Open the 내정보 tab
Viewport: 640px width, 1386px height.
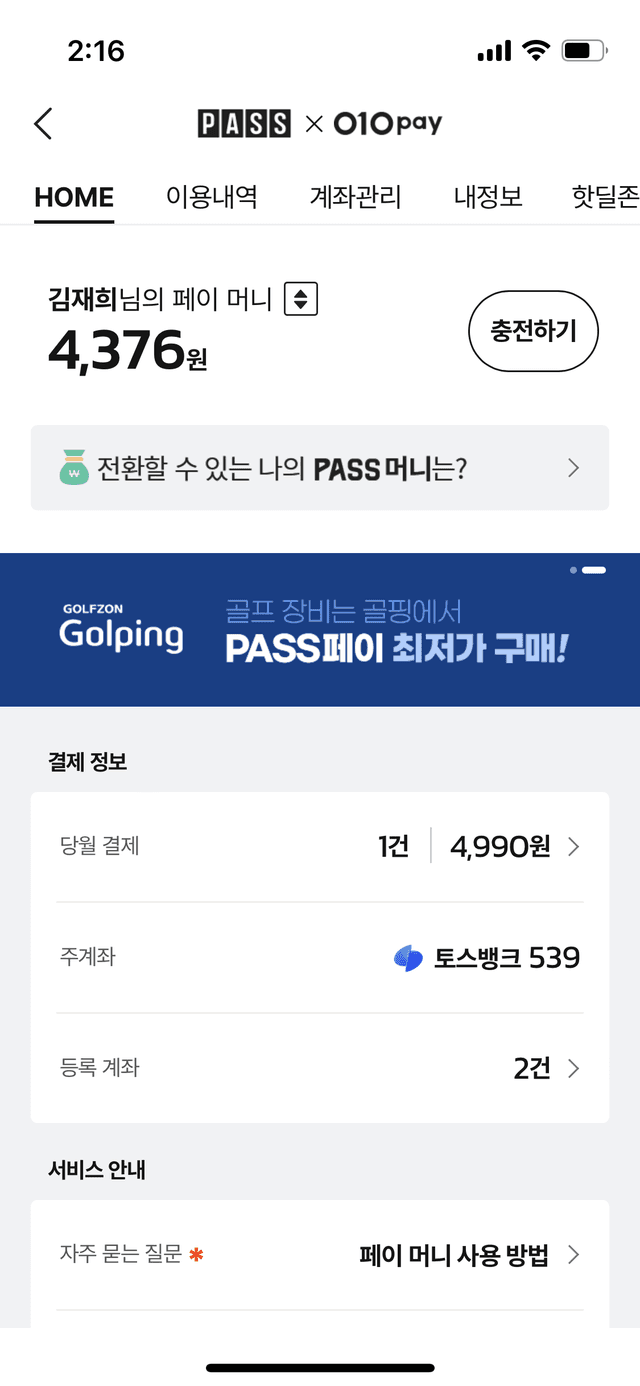(488, 197)
